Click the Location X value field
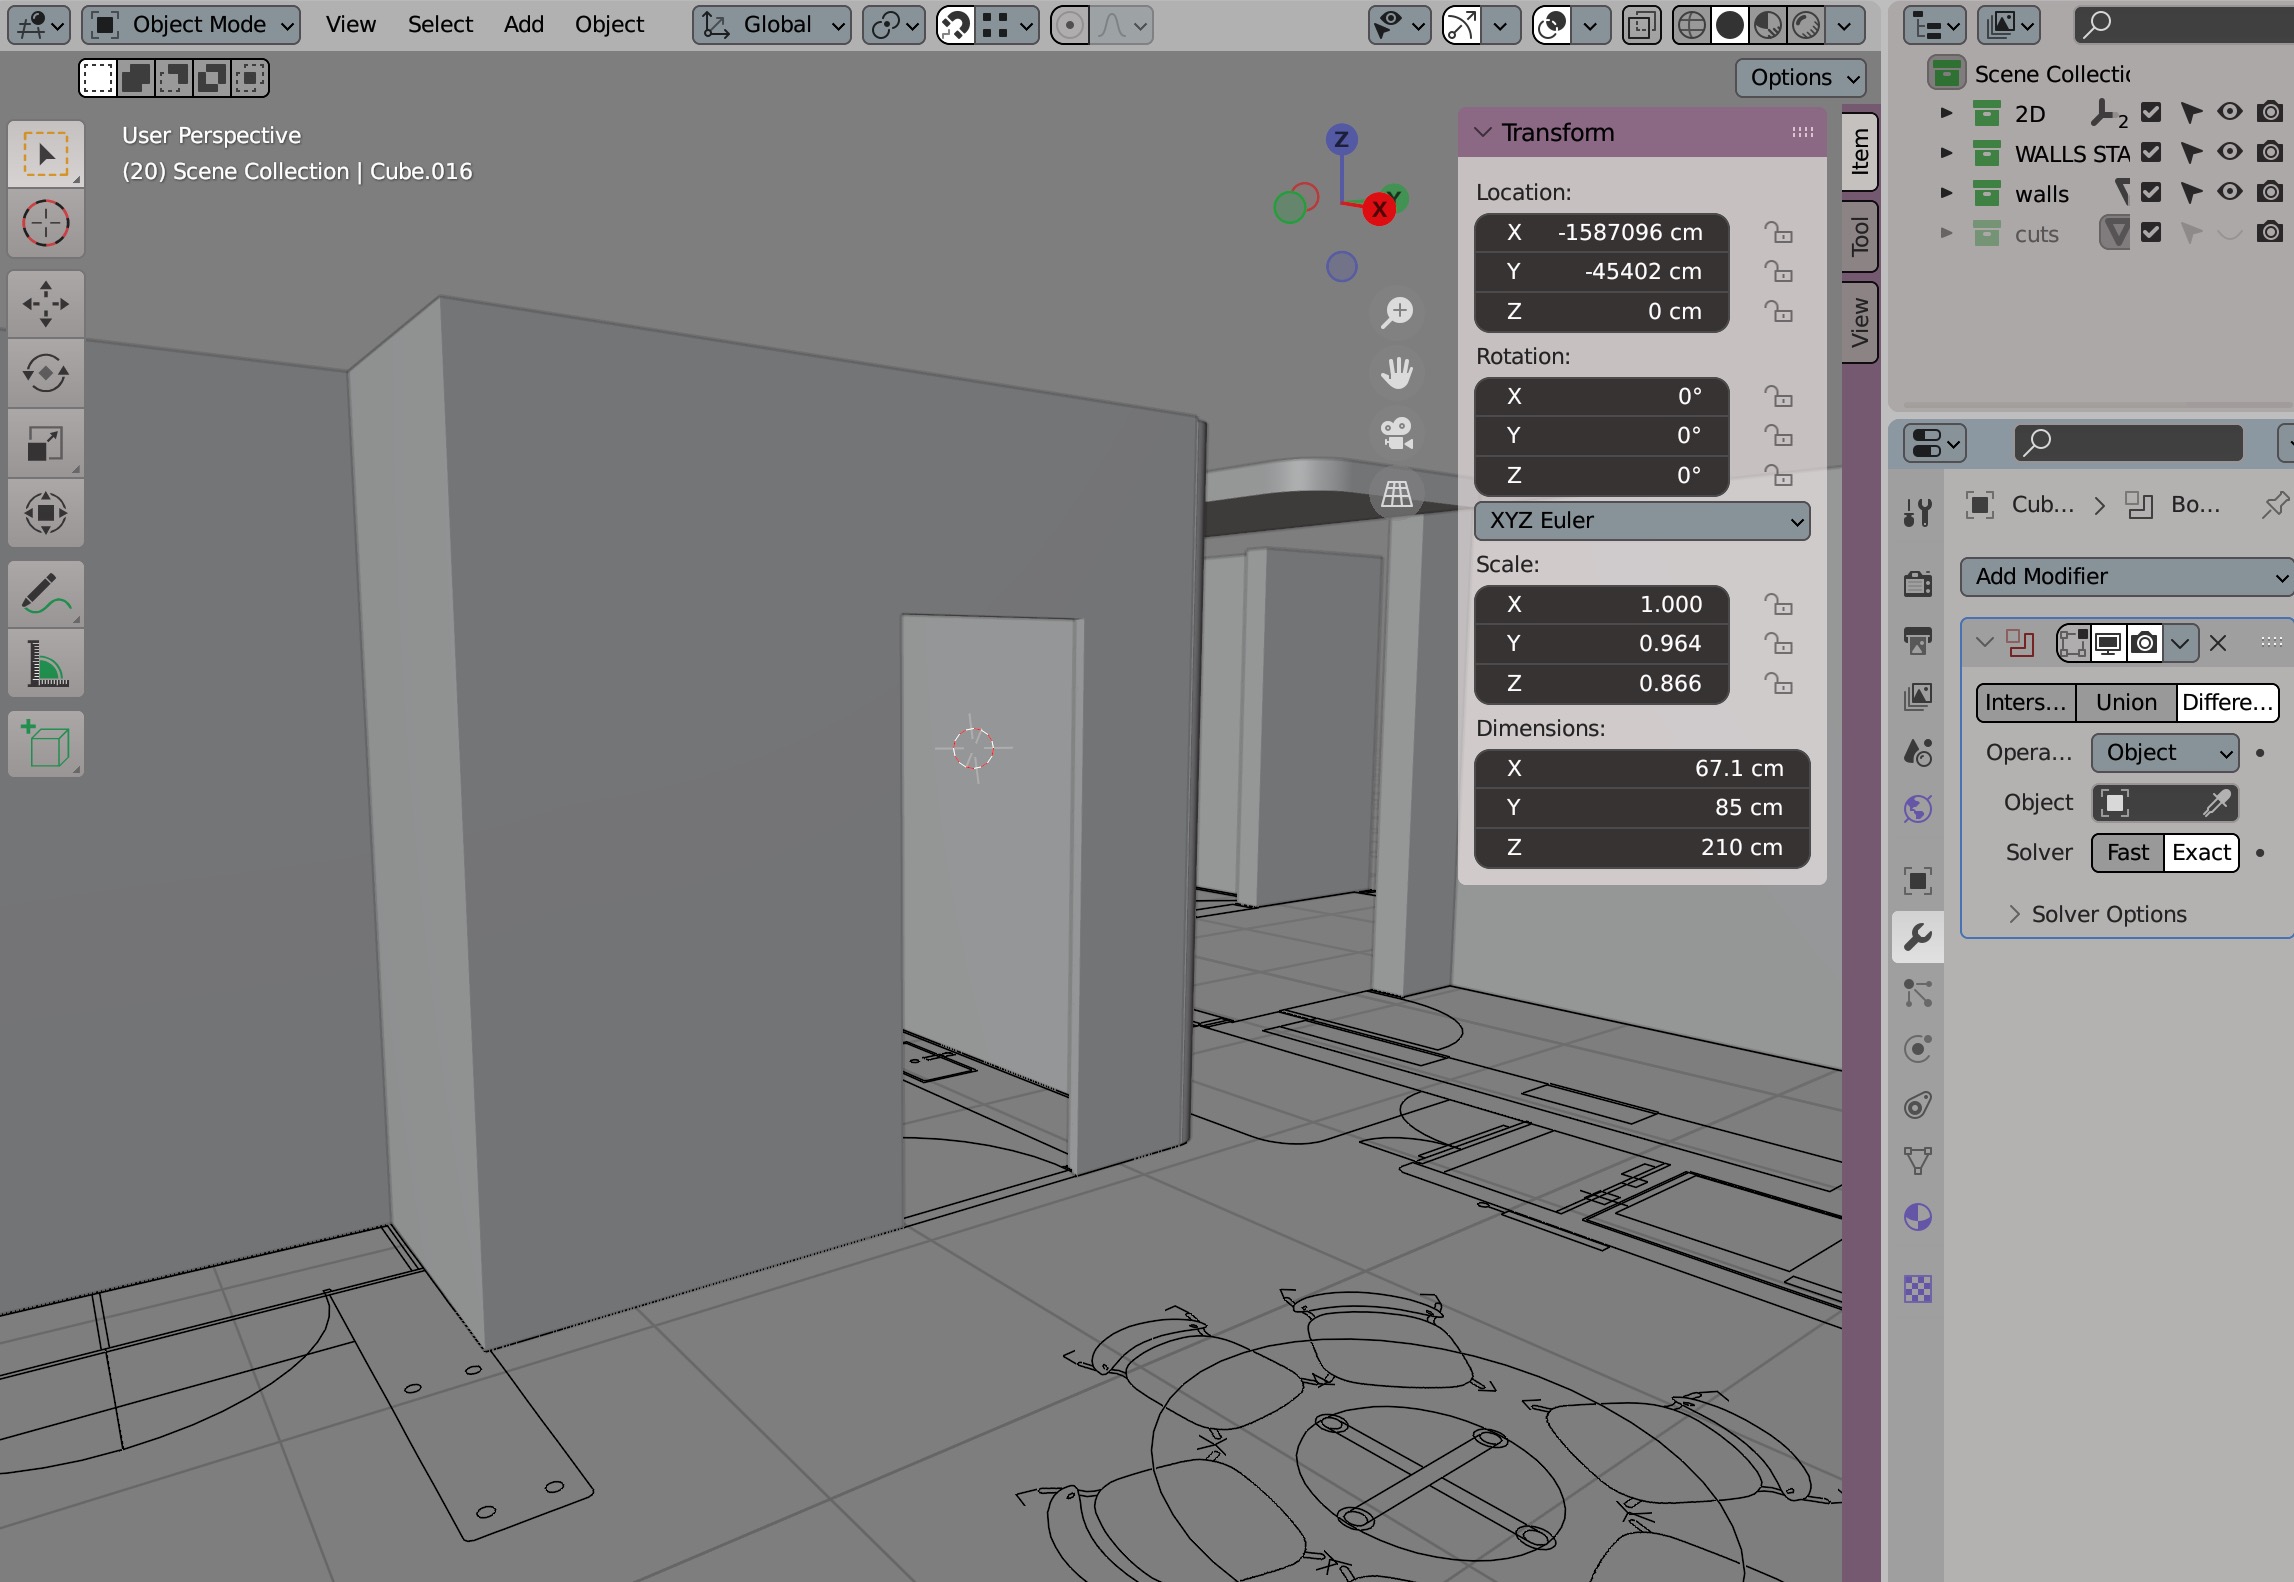Viewport: 2294px width, 1582px height. [x=1601, y=233]
